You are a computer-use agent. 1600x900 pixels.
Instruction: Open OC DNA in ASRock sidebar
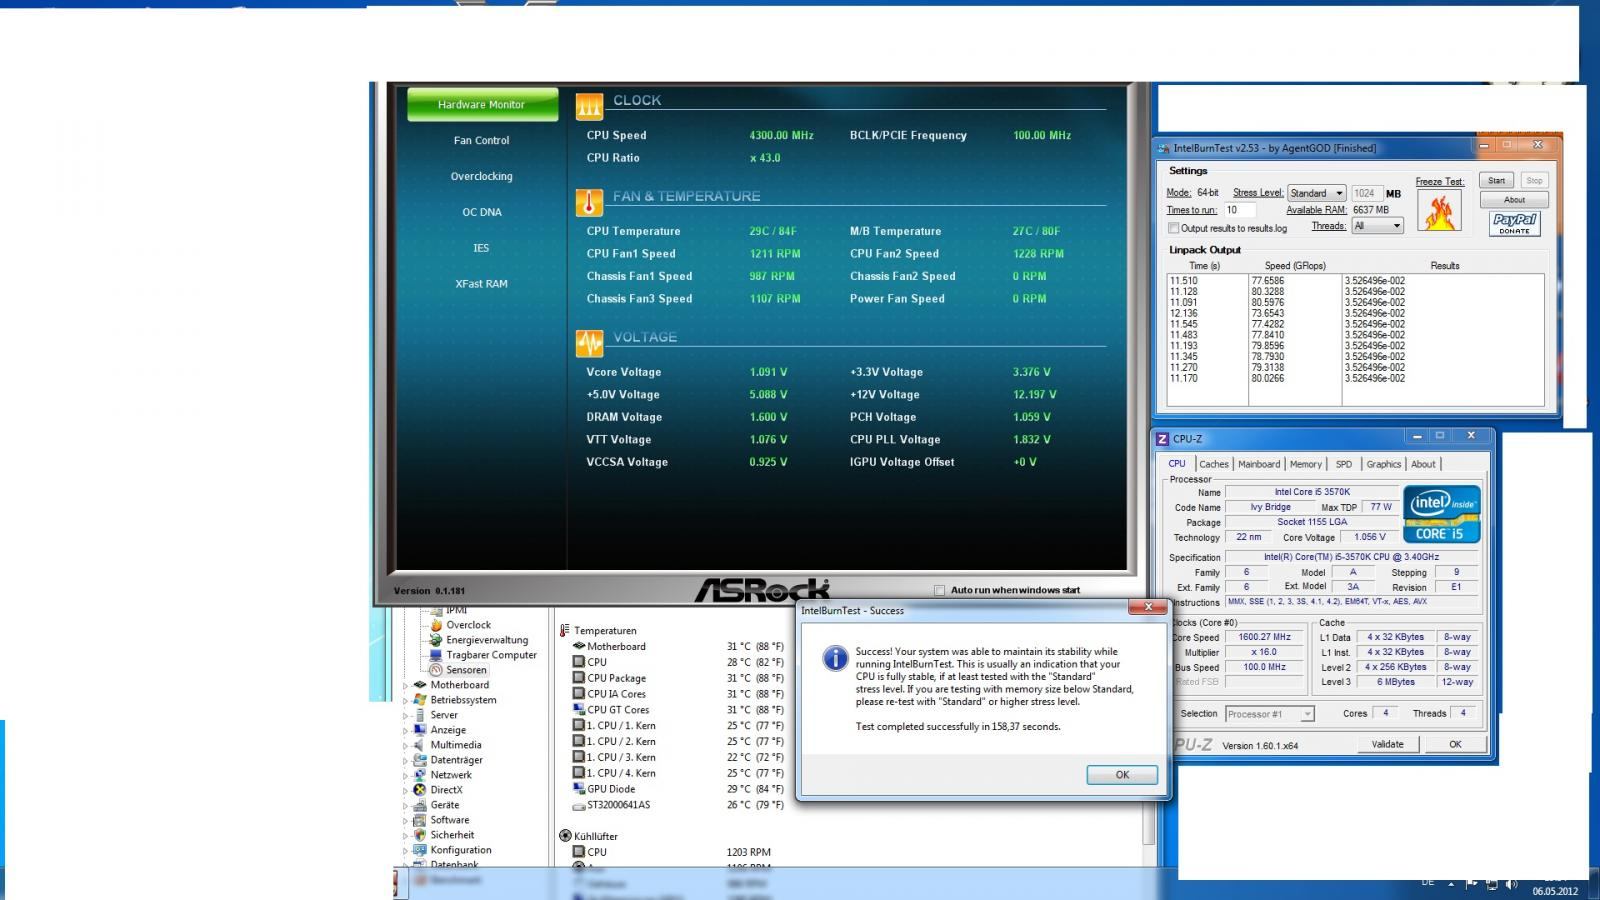pyautogui.click(x=482, y=212)
